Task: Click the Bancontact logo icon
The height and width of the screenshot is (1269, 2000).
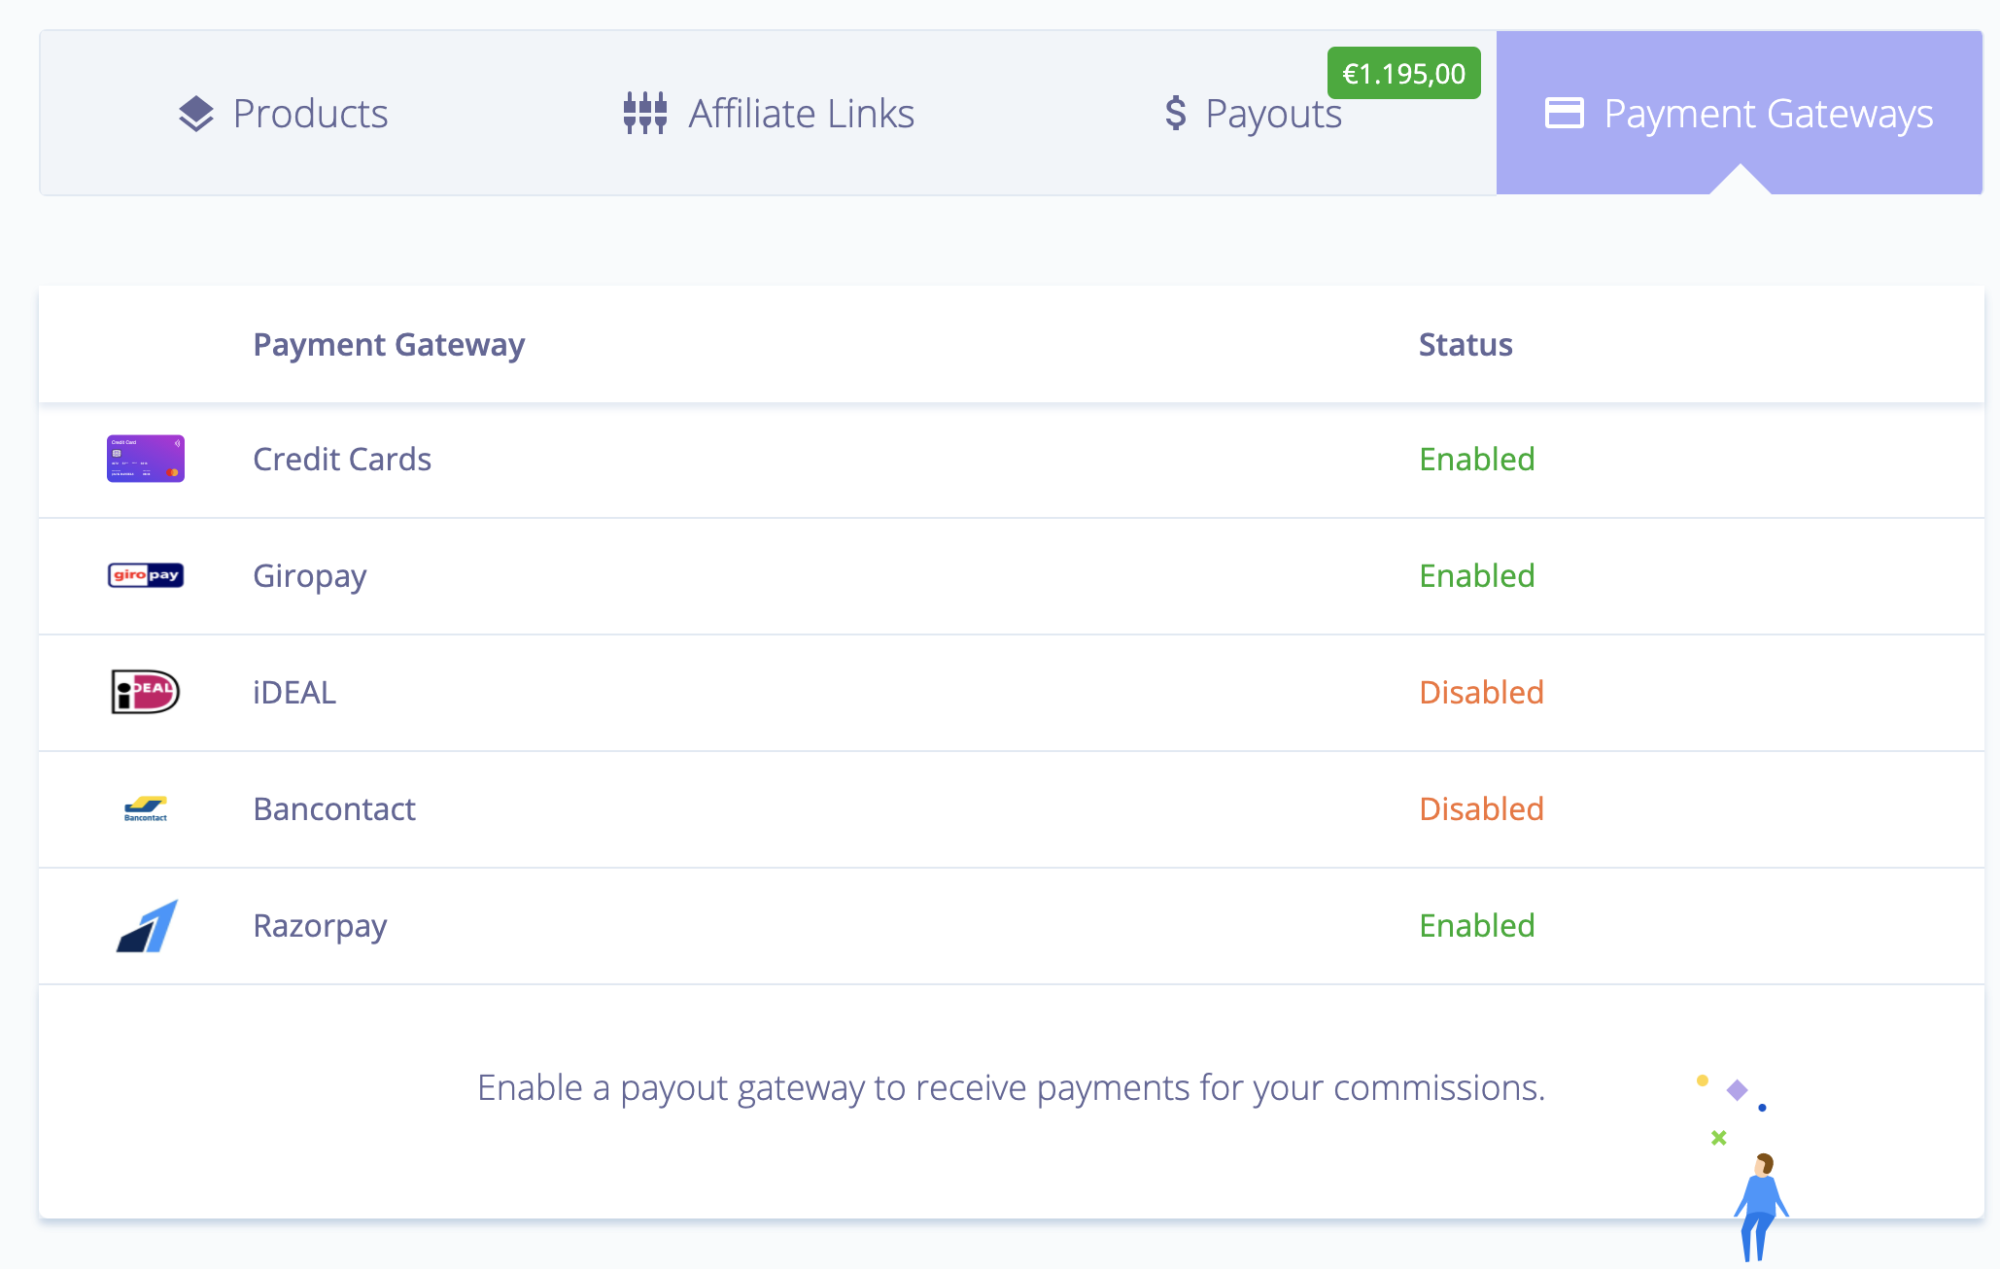Action: tap(146, 808)
